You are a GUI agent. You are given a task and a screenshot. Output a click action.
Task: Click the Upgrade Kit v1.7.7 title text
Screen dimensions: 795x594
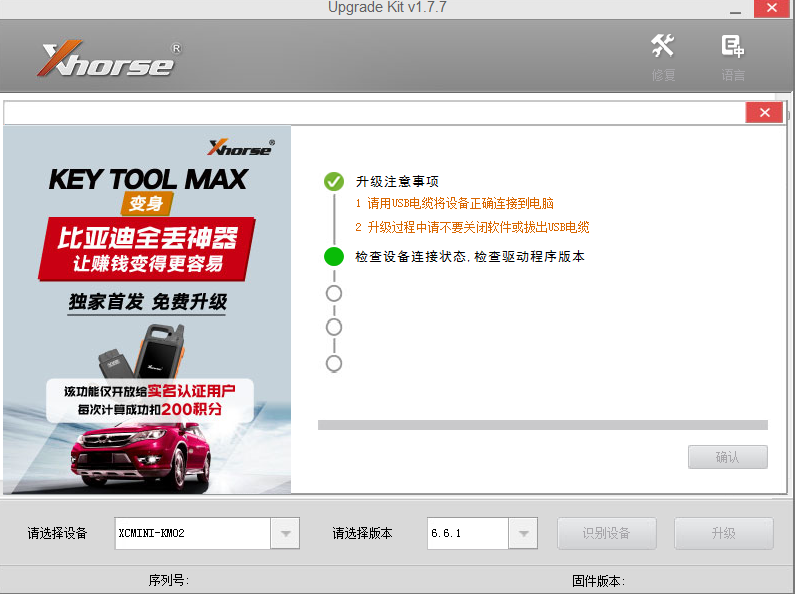[x=387, y=7]
